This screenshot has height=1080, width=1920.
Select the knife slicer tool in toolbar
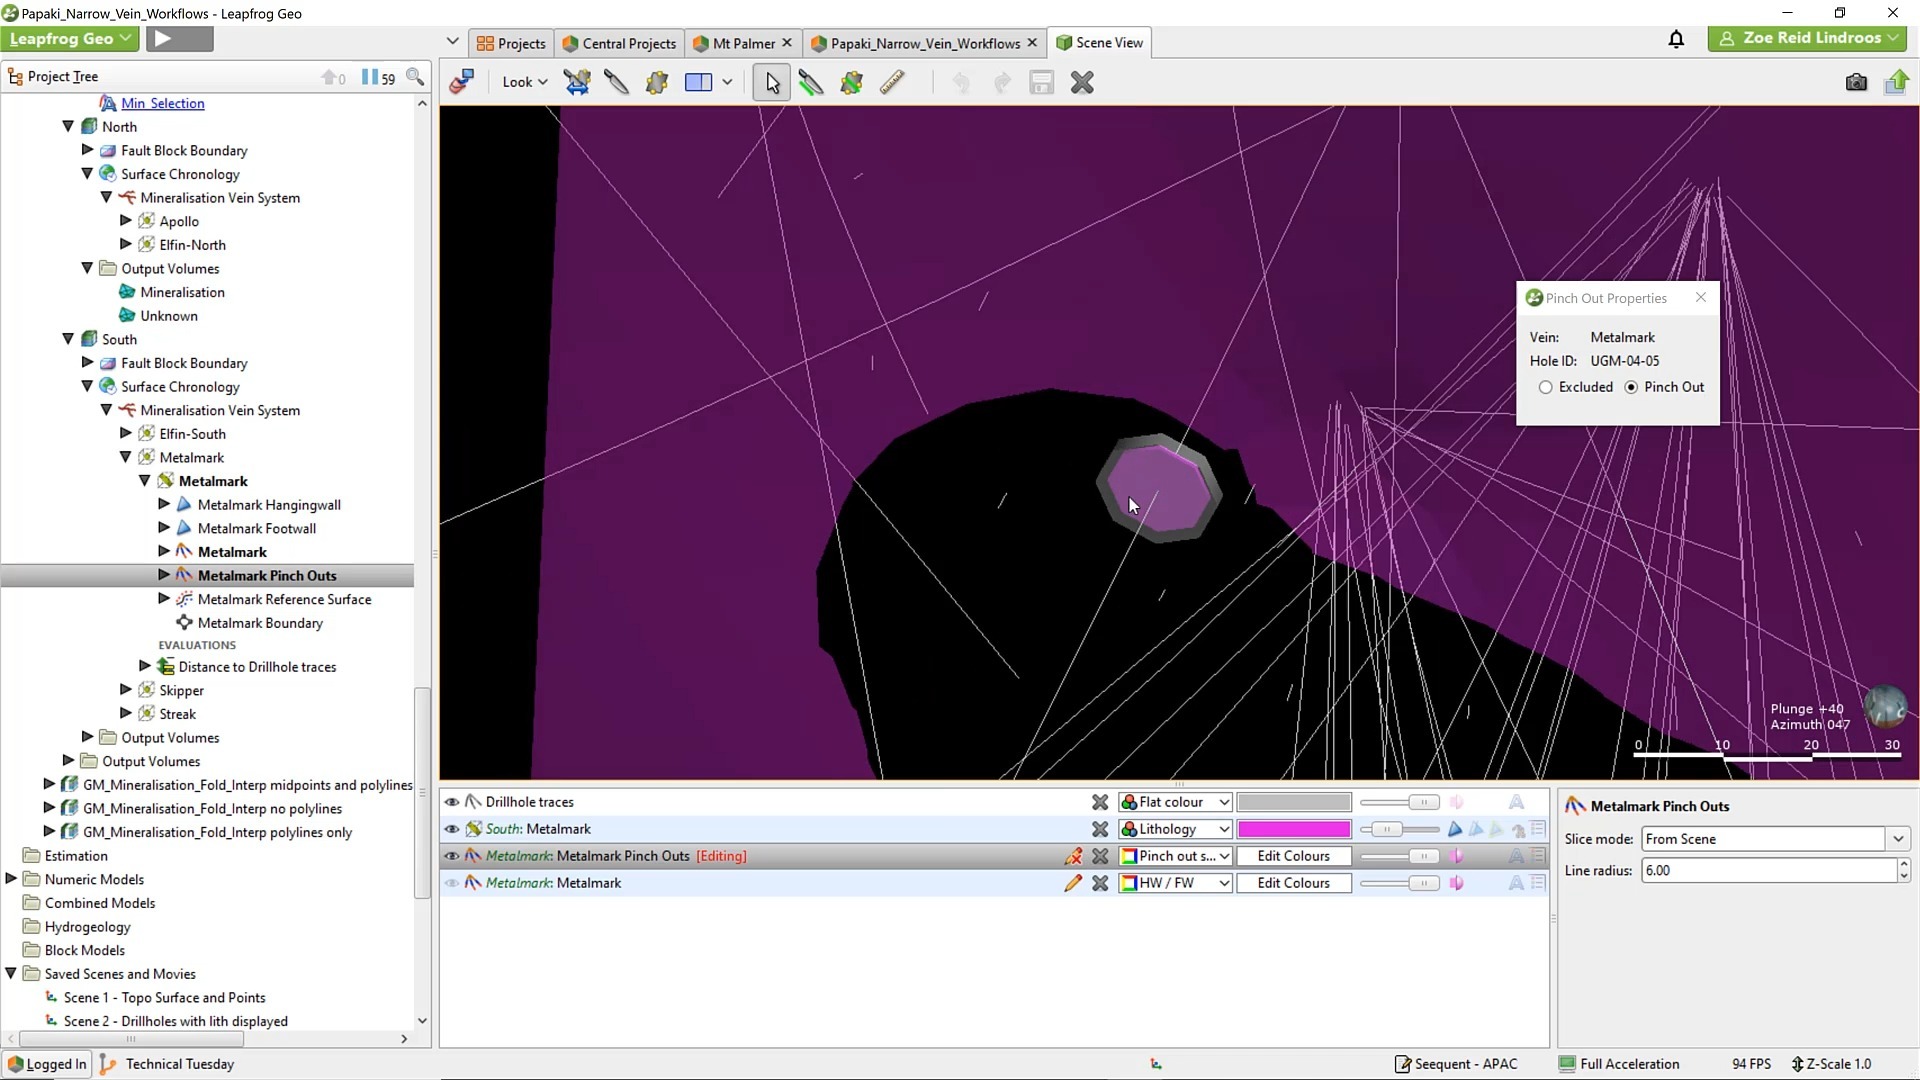(x=617, y=82)
